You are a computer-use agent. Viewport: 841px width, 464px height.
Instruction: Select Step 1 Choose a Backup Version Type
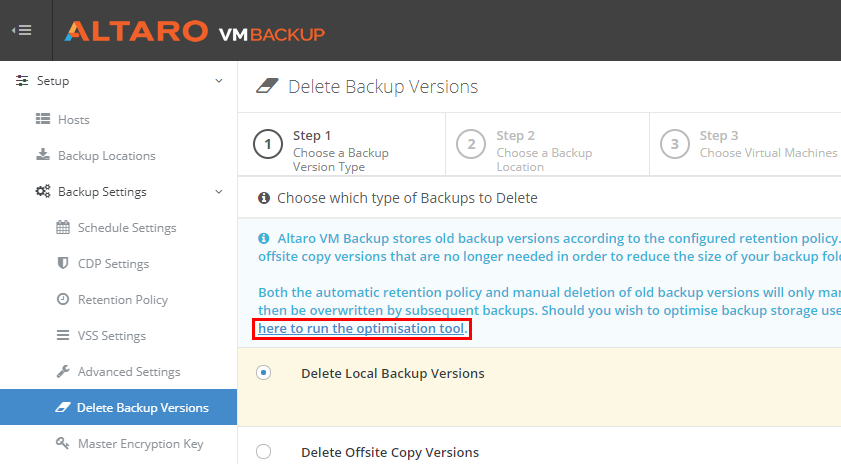tap(342, 144)
